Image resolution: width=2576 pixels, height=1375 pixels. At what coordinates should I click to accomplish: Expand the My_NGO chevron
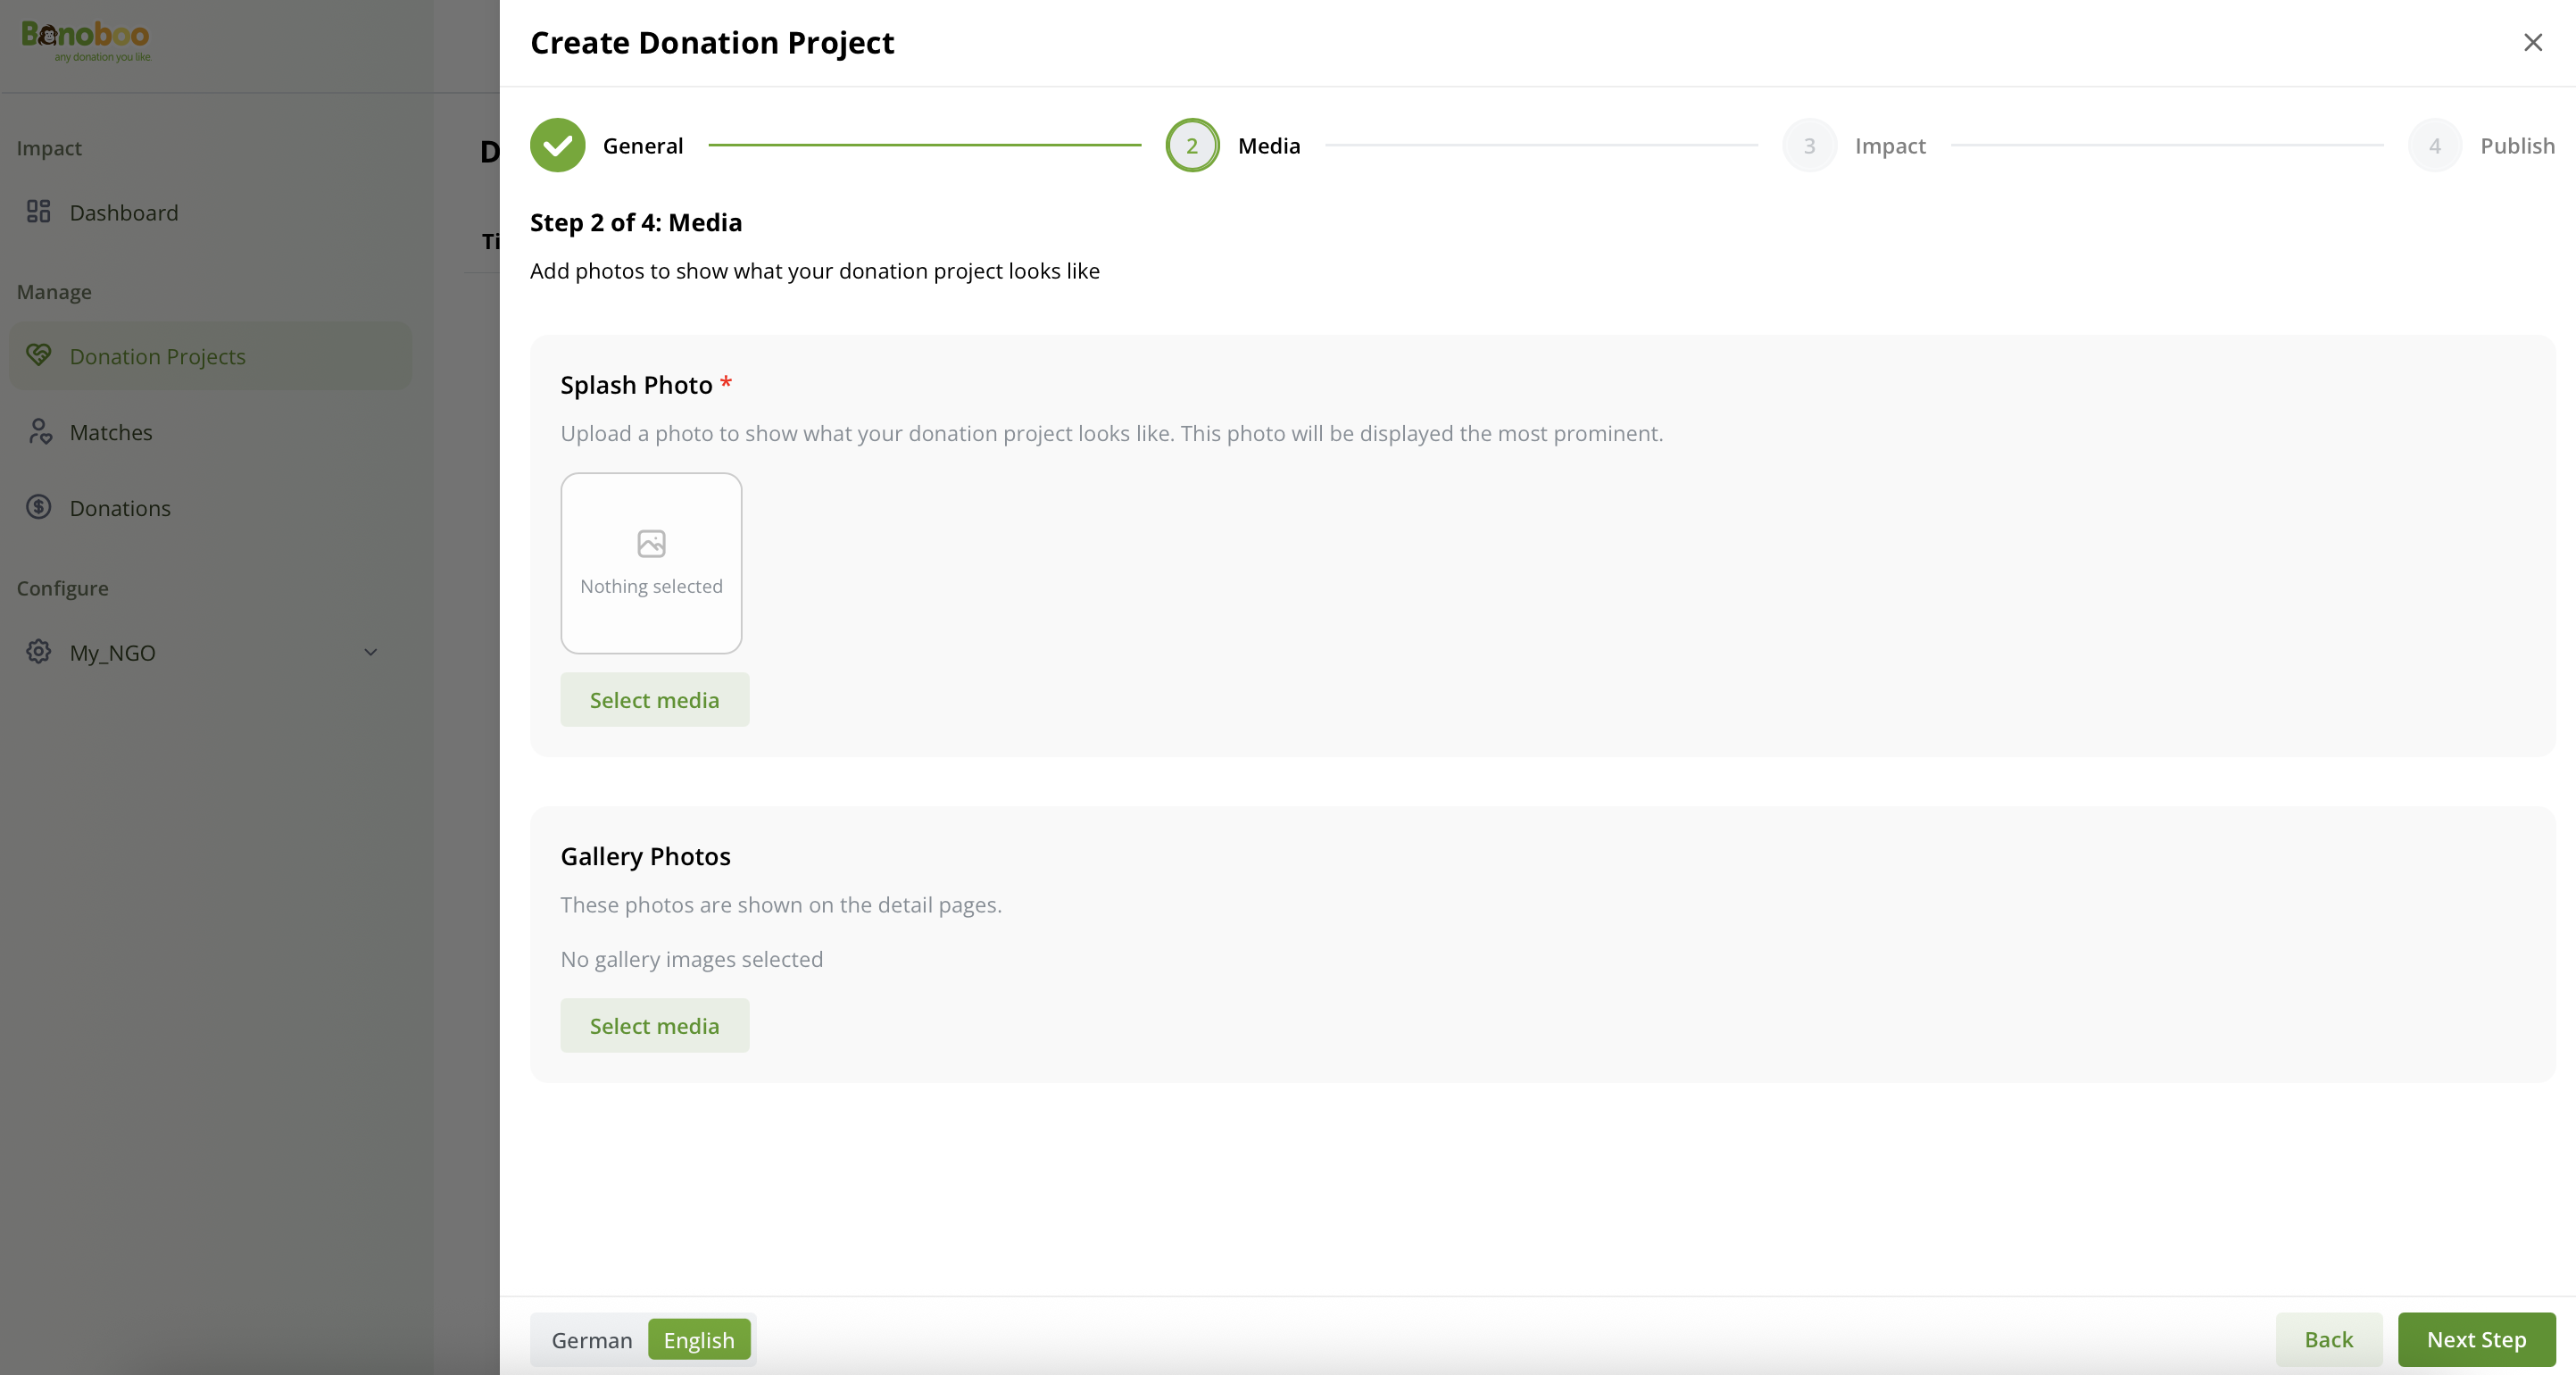coord(370,652)
